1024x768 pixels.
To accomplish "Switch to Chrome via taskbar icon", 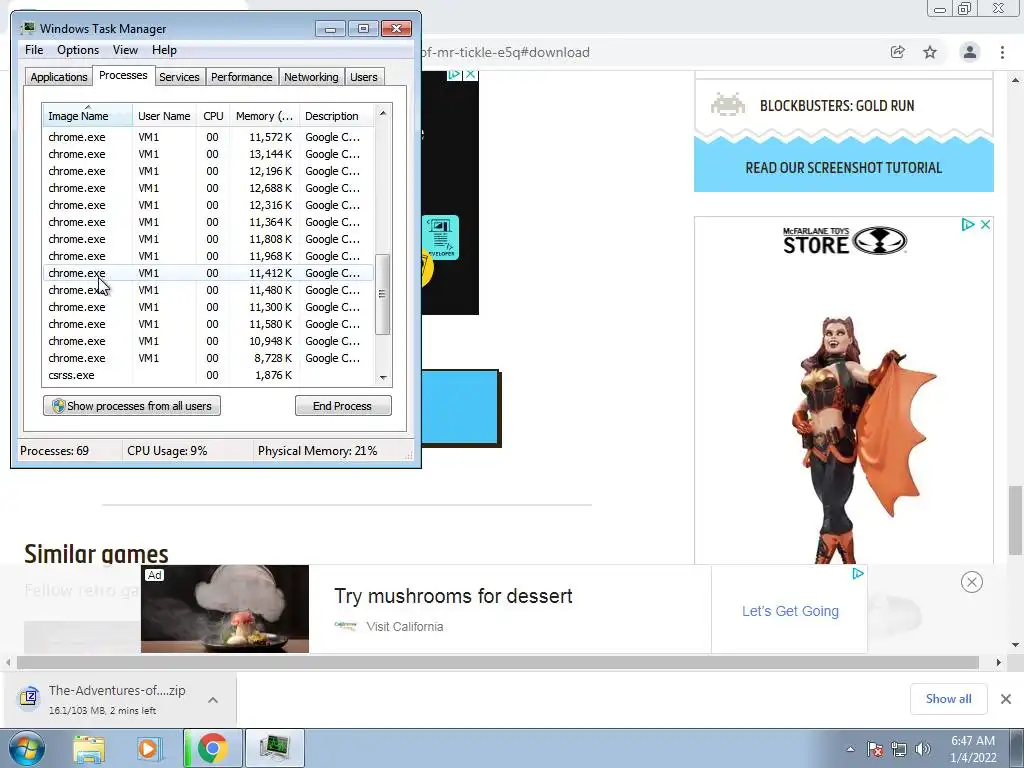I will pyautogui.click(x=212, y=748).
